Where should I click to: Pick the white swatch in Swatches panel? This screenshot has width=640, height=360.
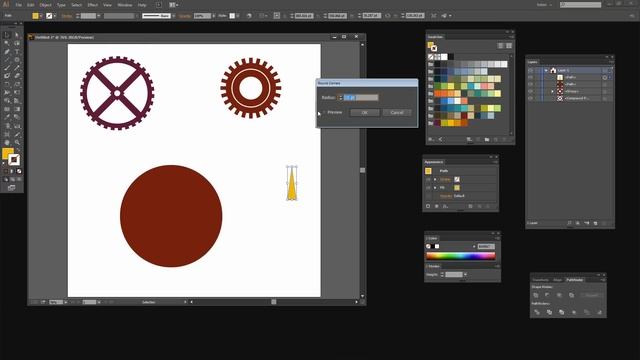tap(444, 57)
